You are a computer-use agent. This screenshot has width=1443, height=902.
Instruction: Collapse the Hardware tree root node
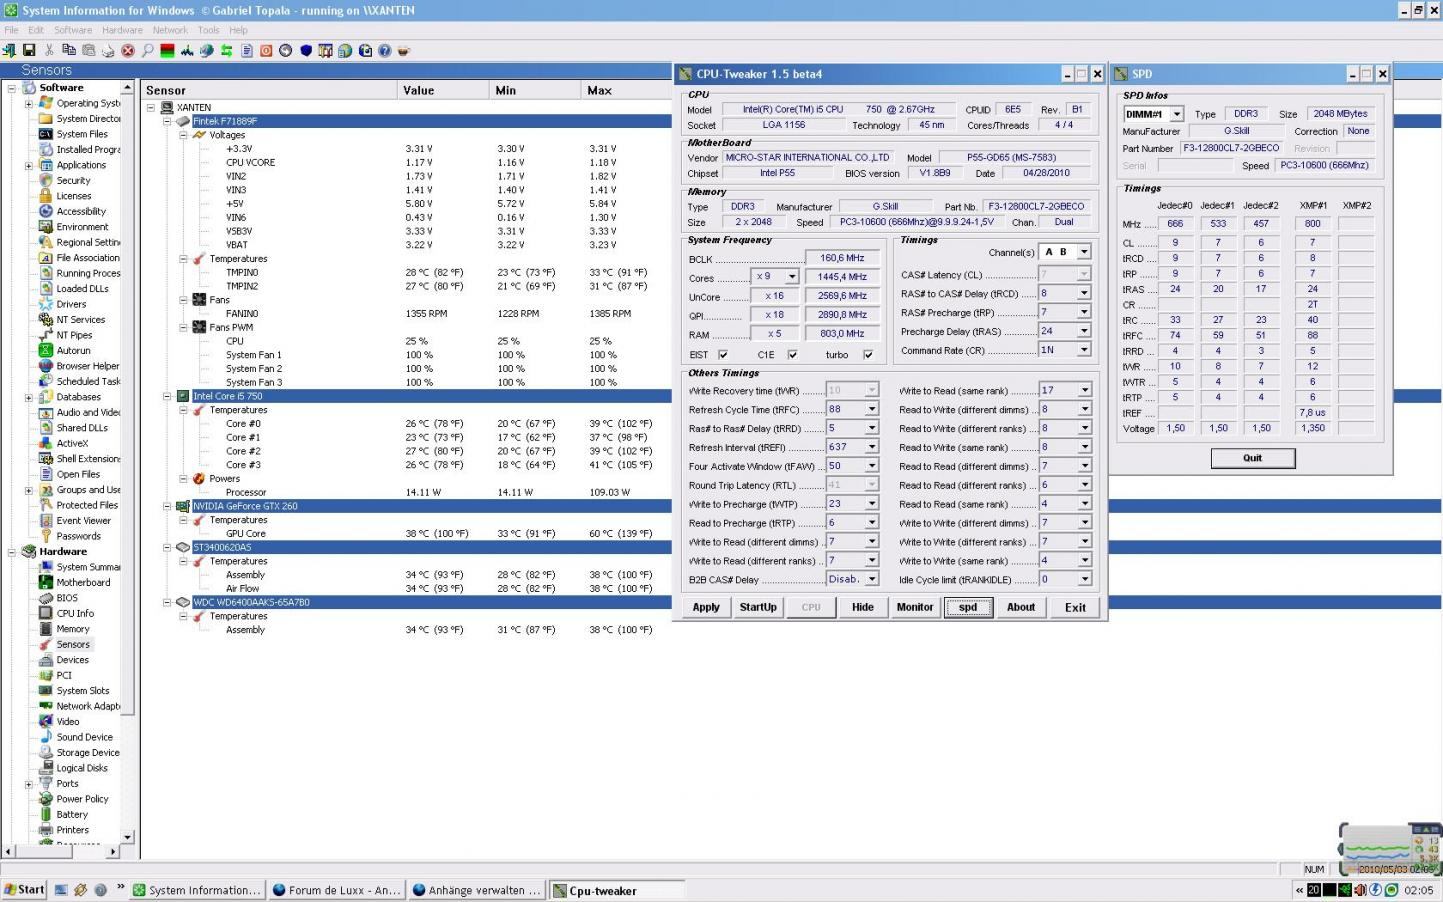coord(12,552)
